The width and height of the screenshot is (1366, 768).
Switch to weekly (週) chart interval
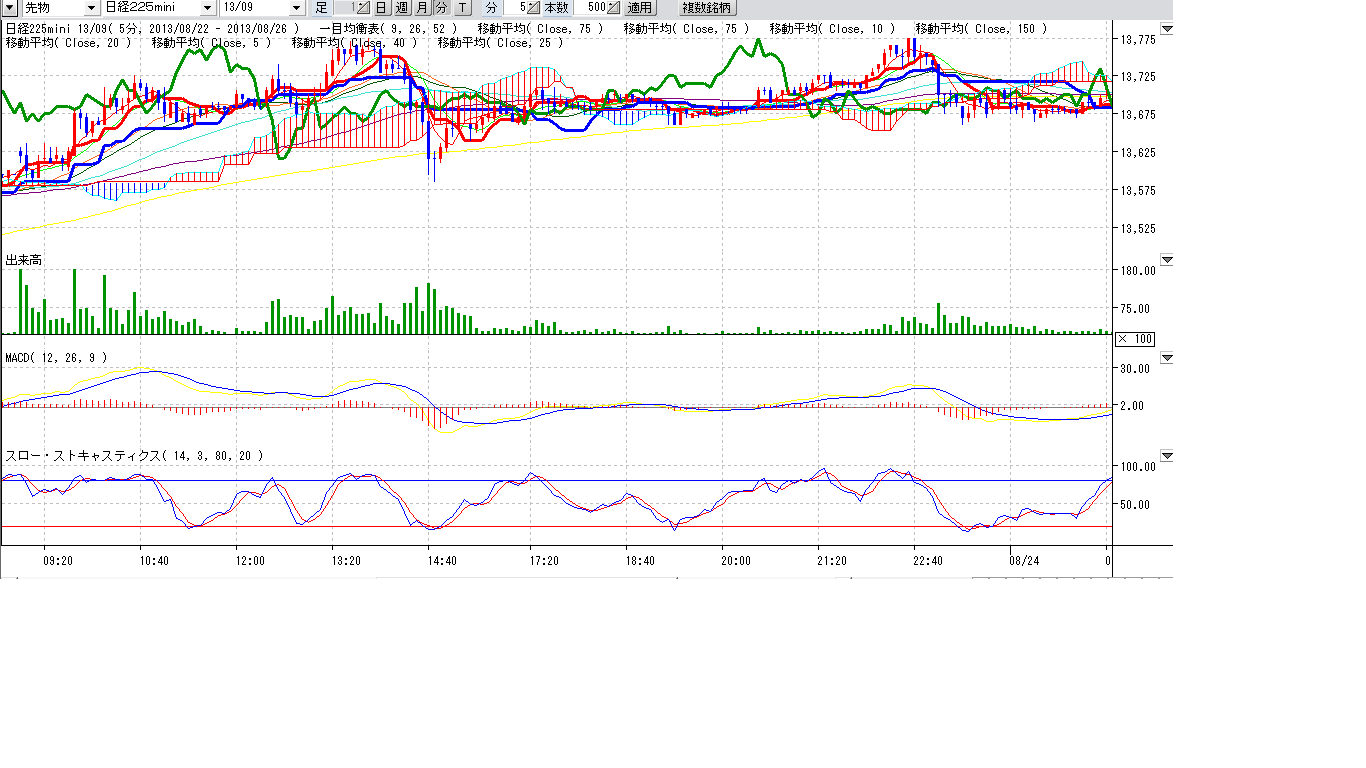(x=402, y=7)
